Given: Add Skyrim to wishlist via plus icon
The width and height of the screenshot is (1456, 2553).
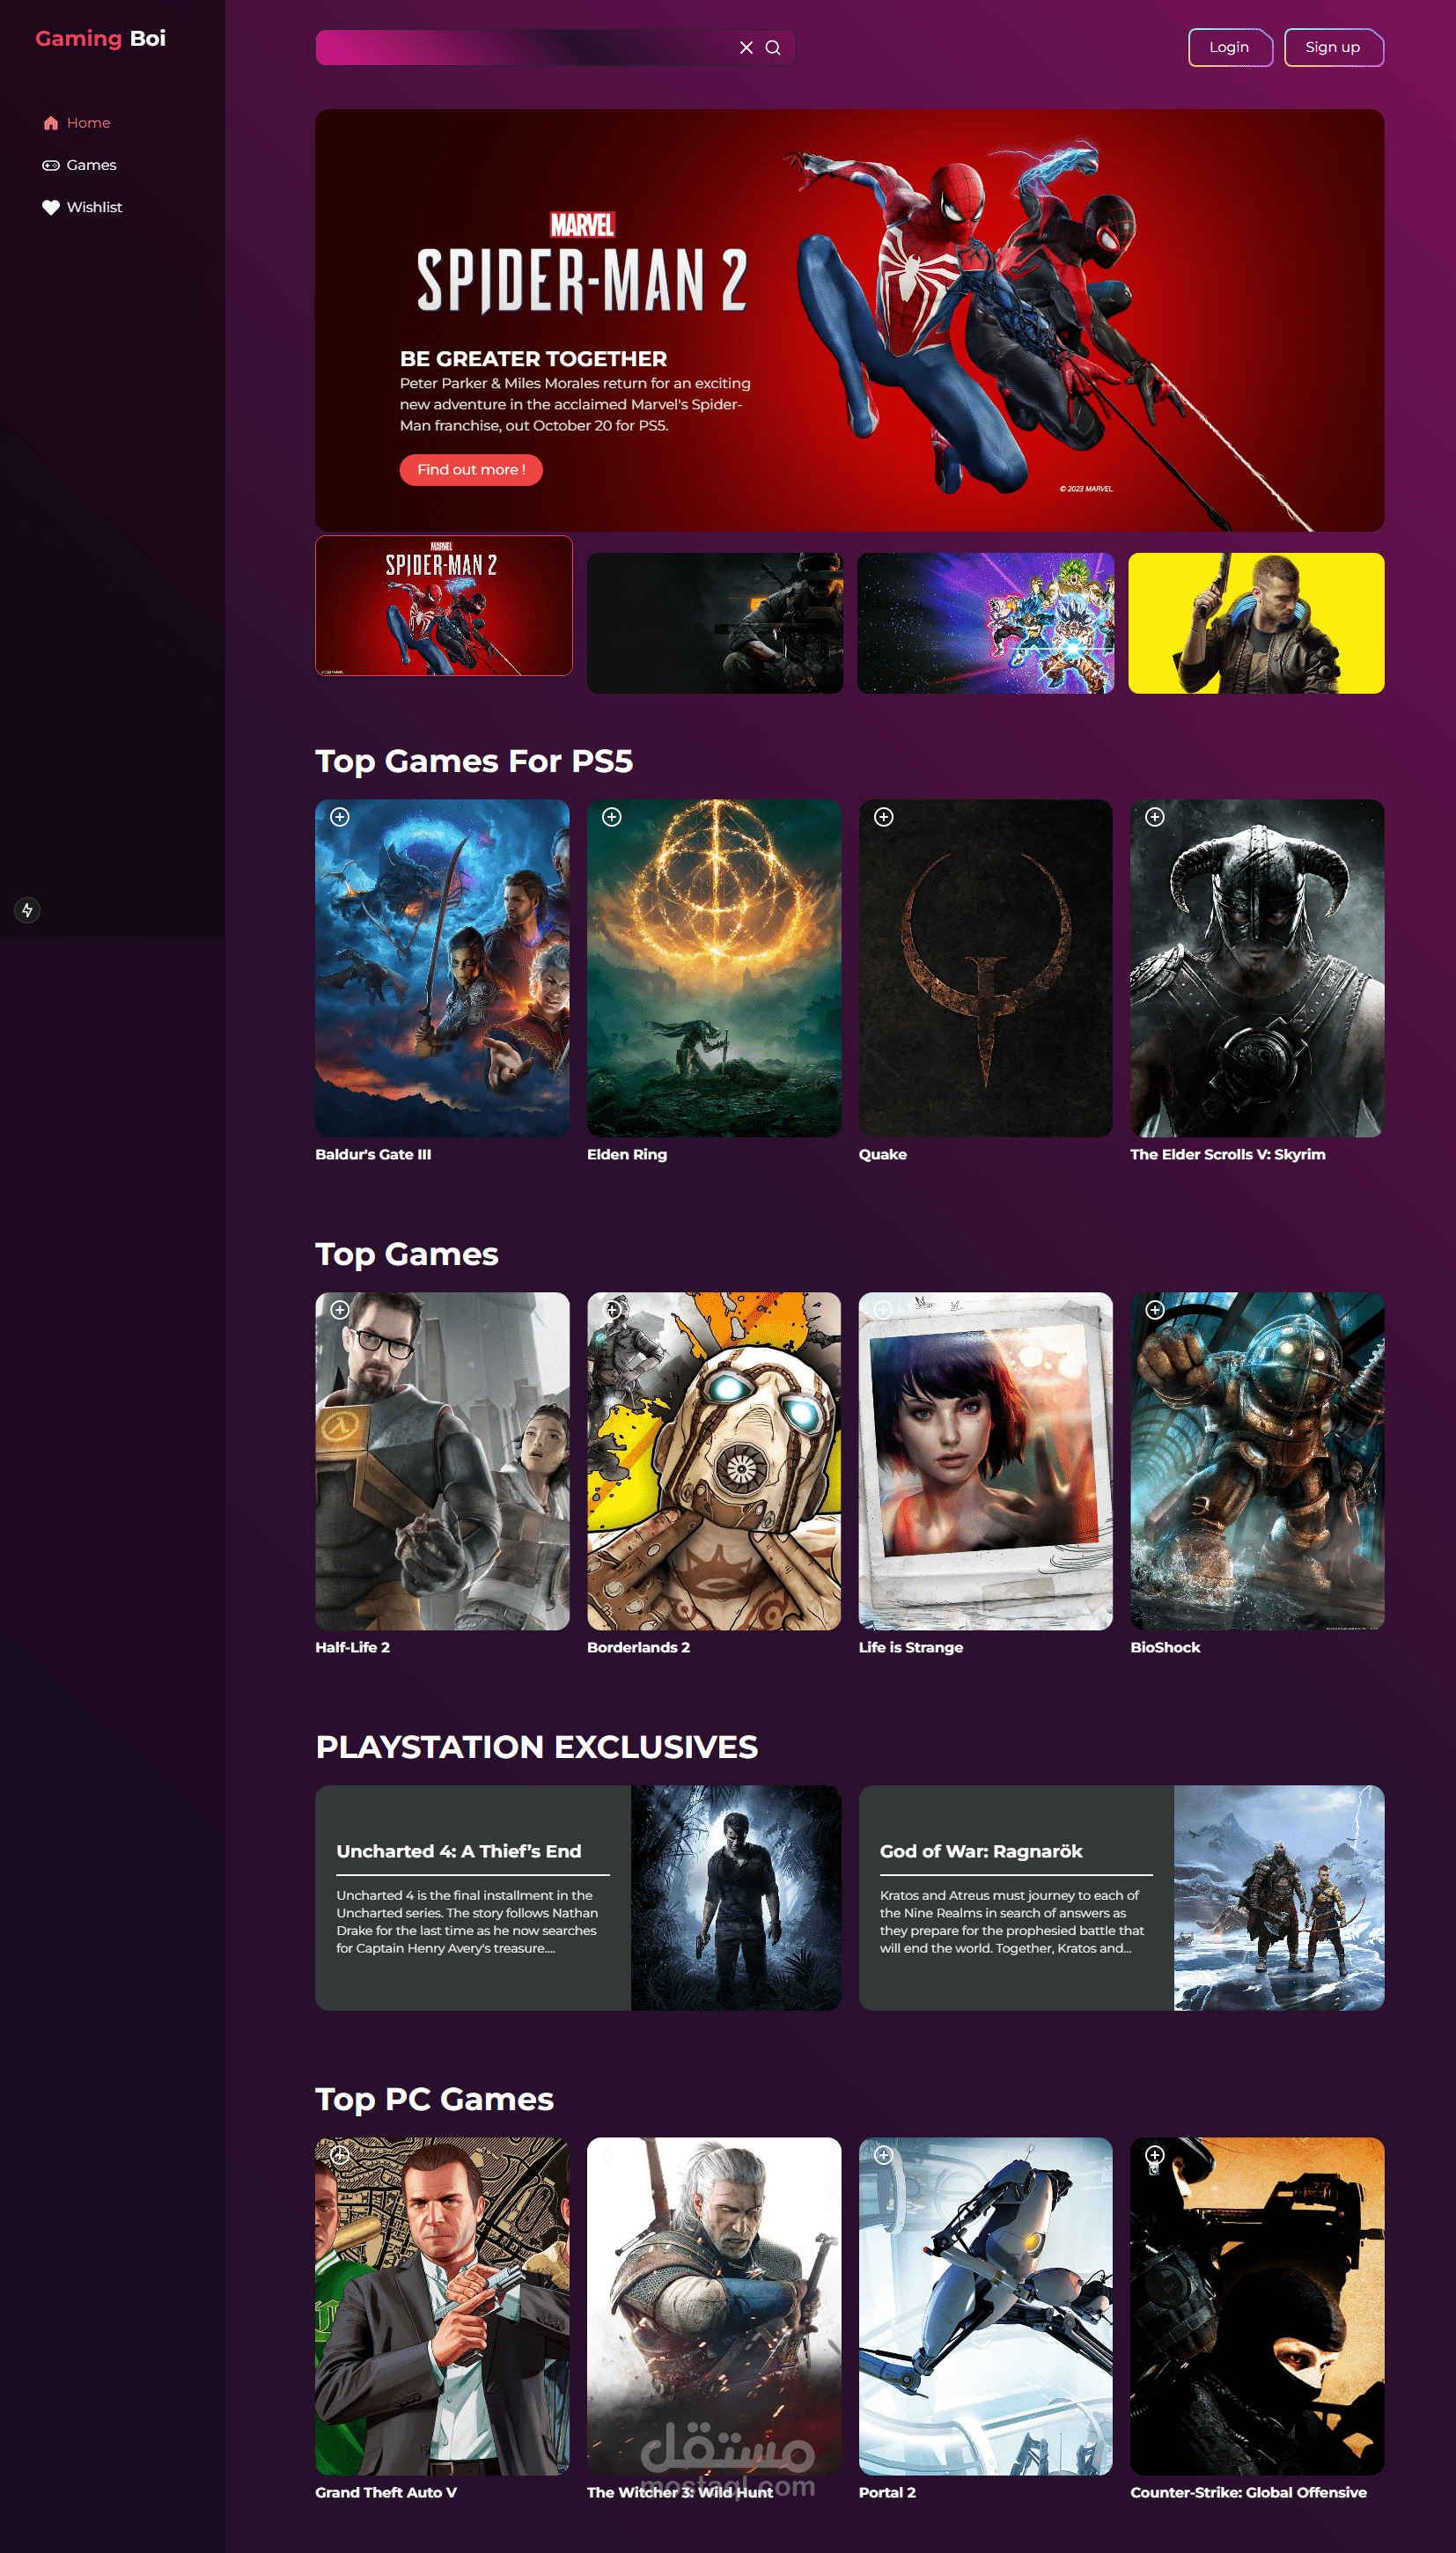Looking at the screenshot, I should click(1155, 817).
